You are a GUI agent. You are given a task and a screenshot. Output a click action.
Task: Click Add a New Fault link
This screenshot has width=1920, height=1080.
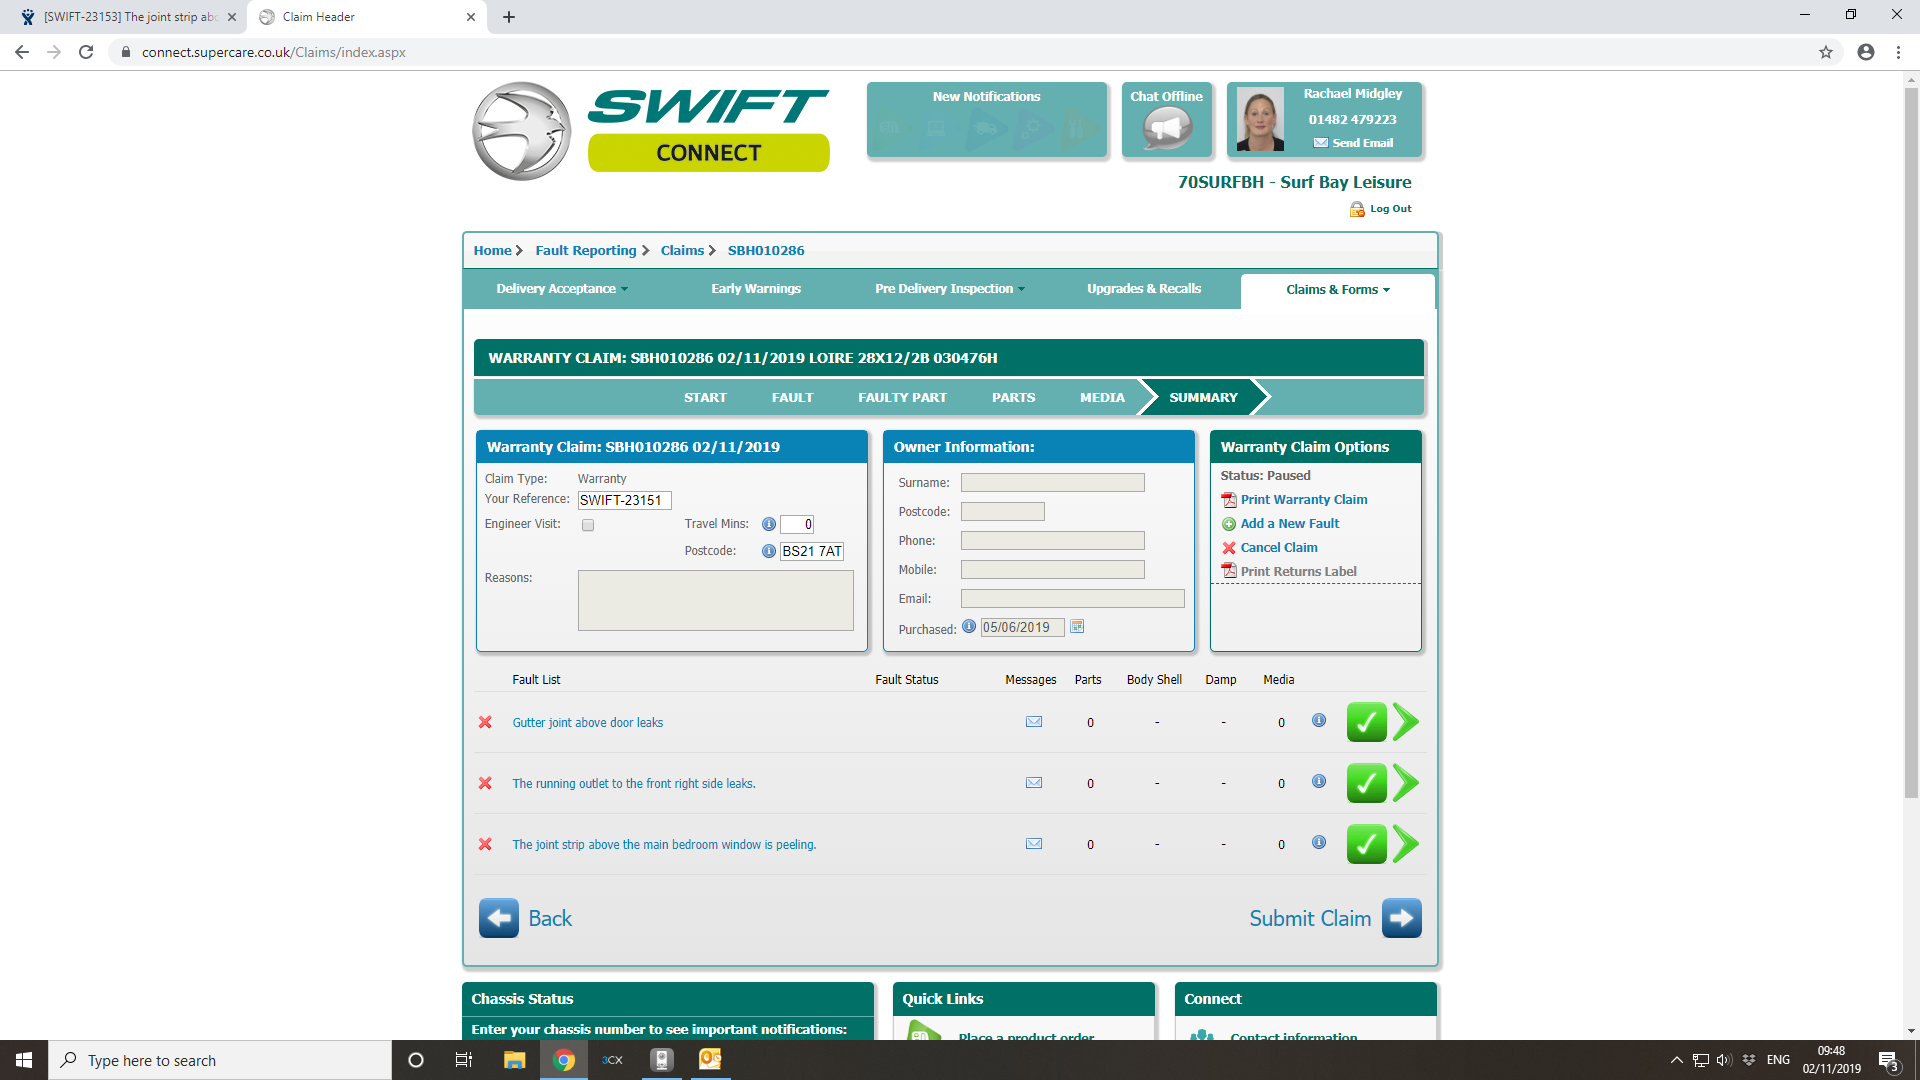click(1289, 524)
